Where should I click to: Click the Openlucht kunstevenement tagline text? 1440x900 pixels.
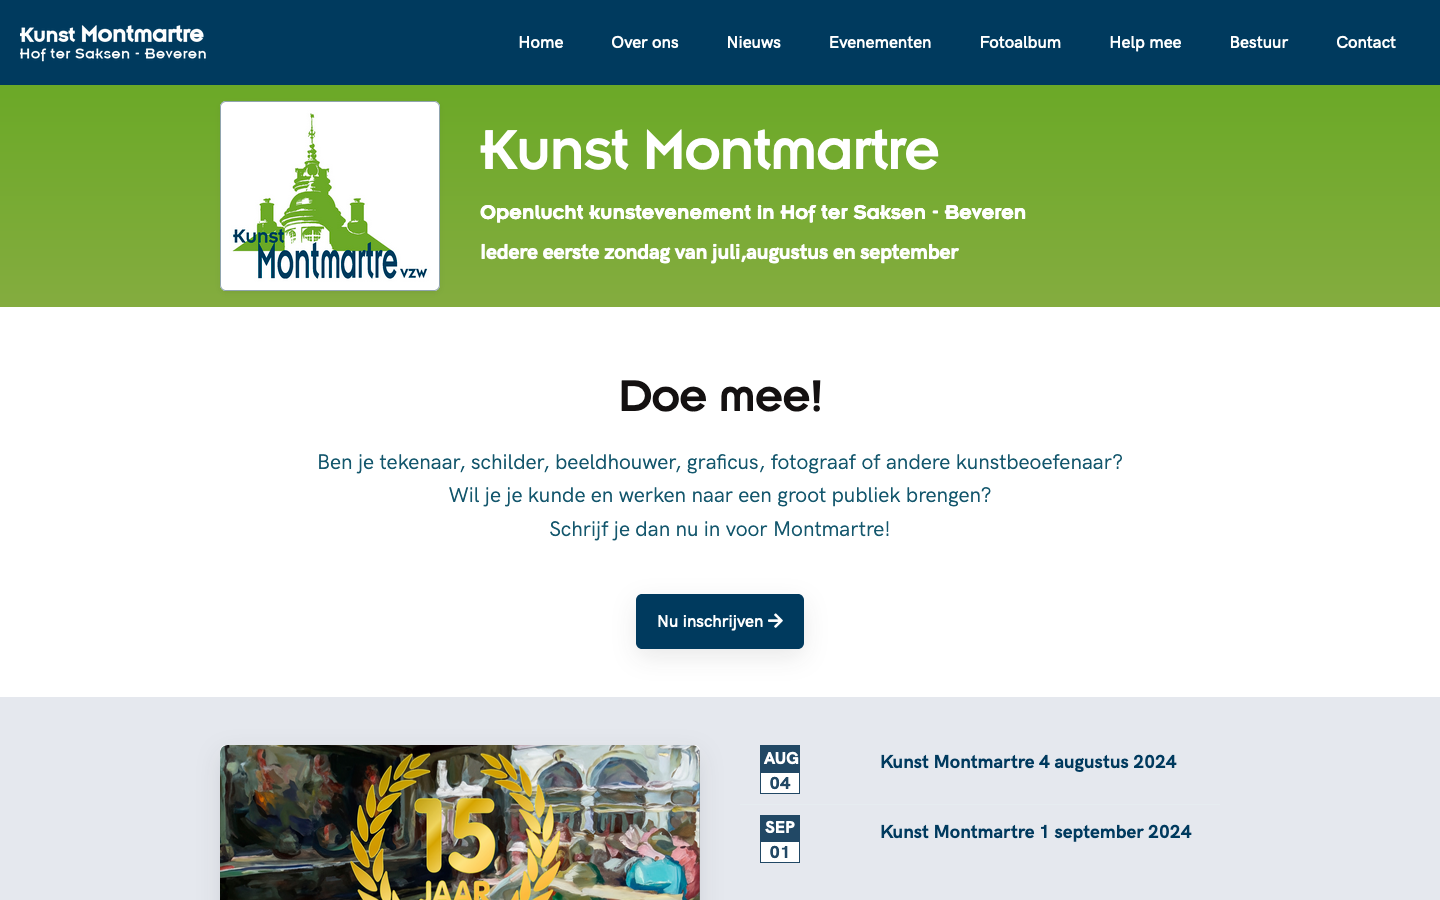752,212
